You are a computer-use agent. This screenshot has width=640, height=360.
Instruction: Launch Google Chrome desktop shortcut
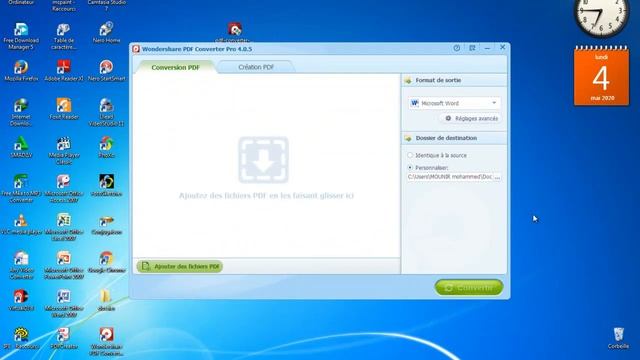point(106,262)
